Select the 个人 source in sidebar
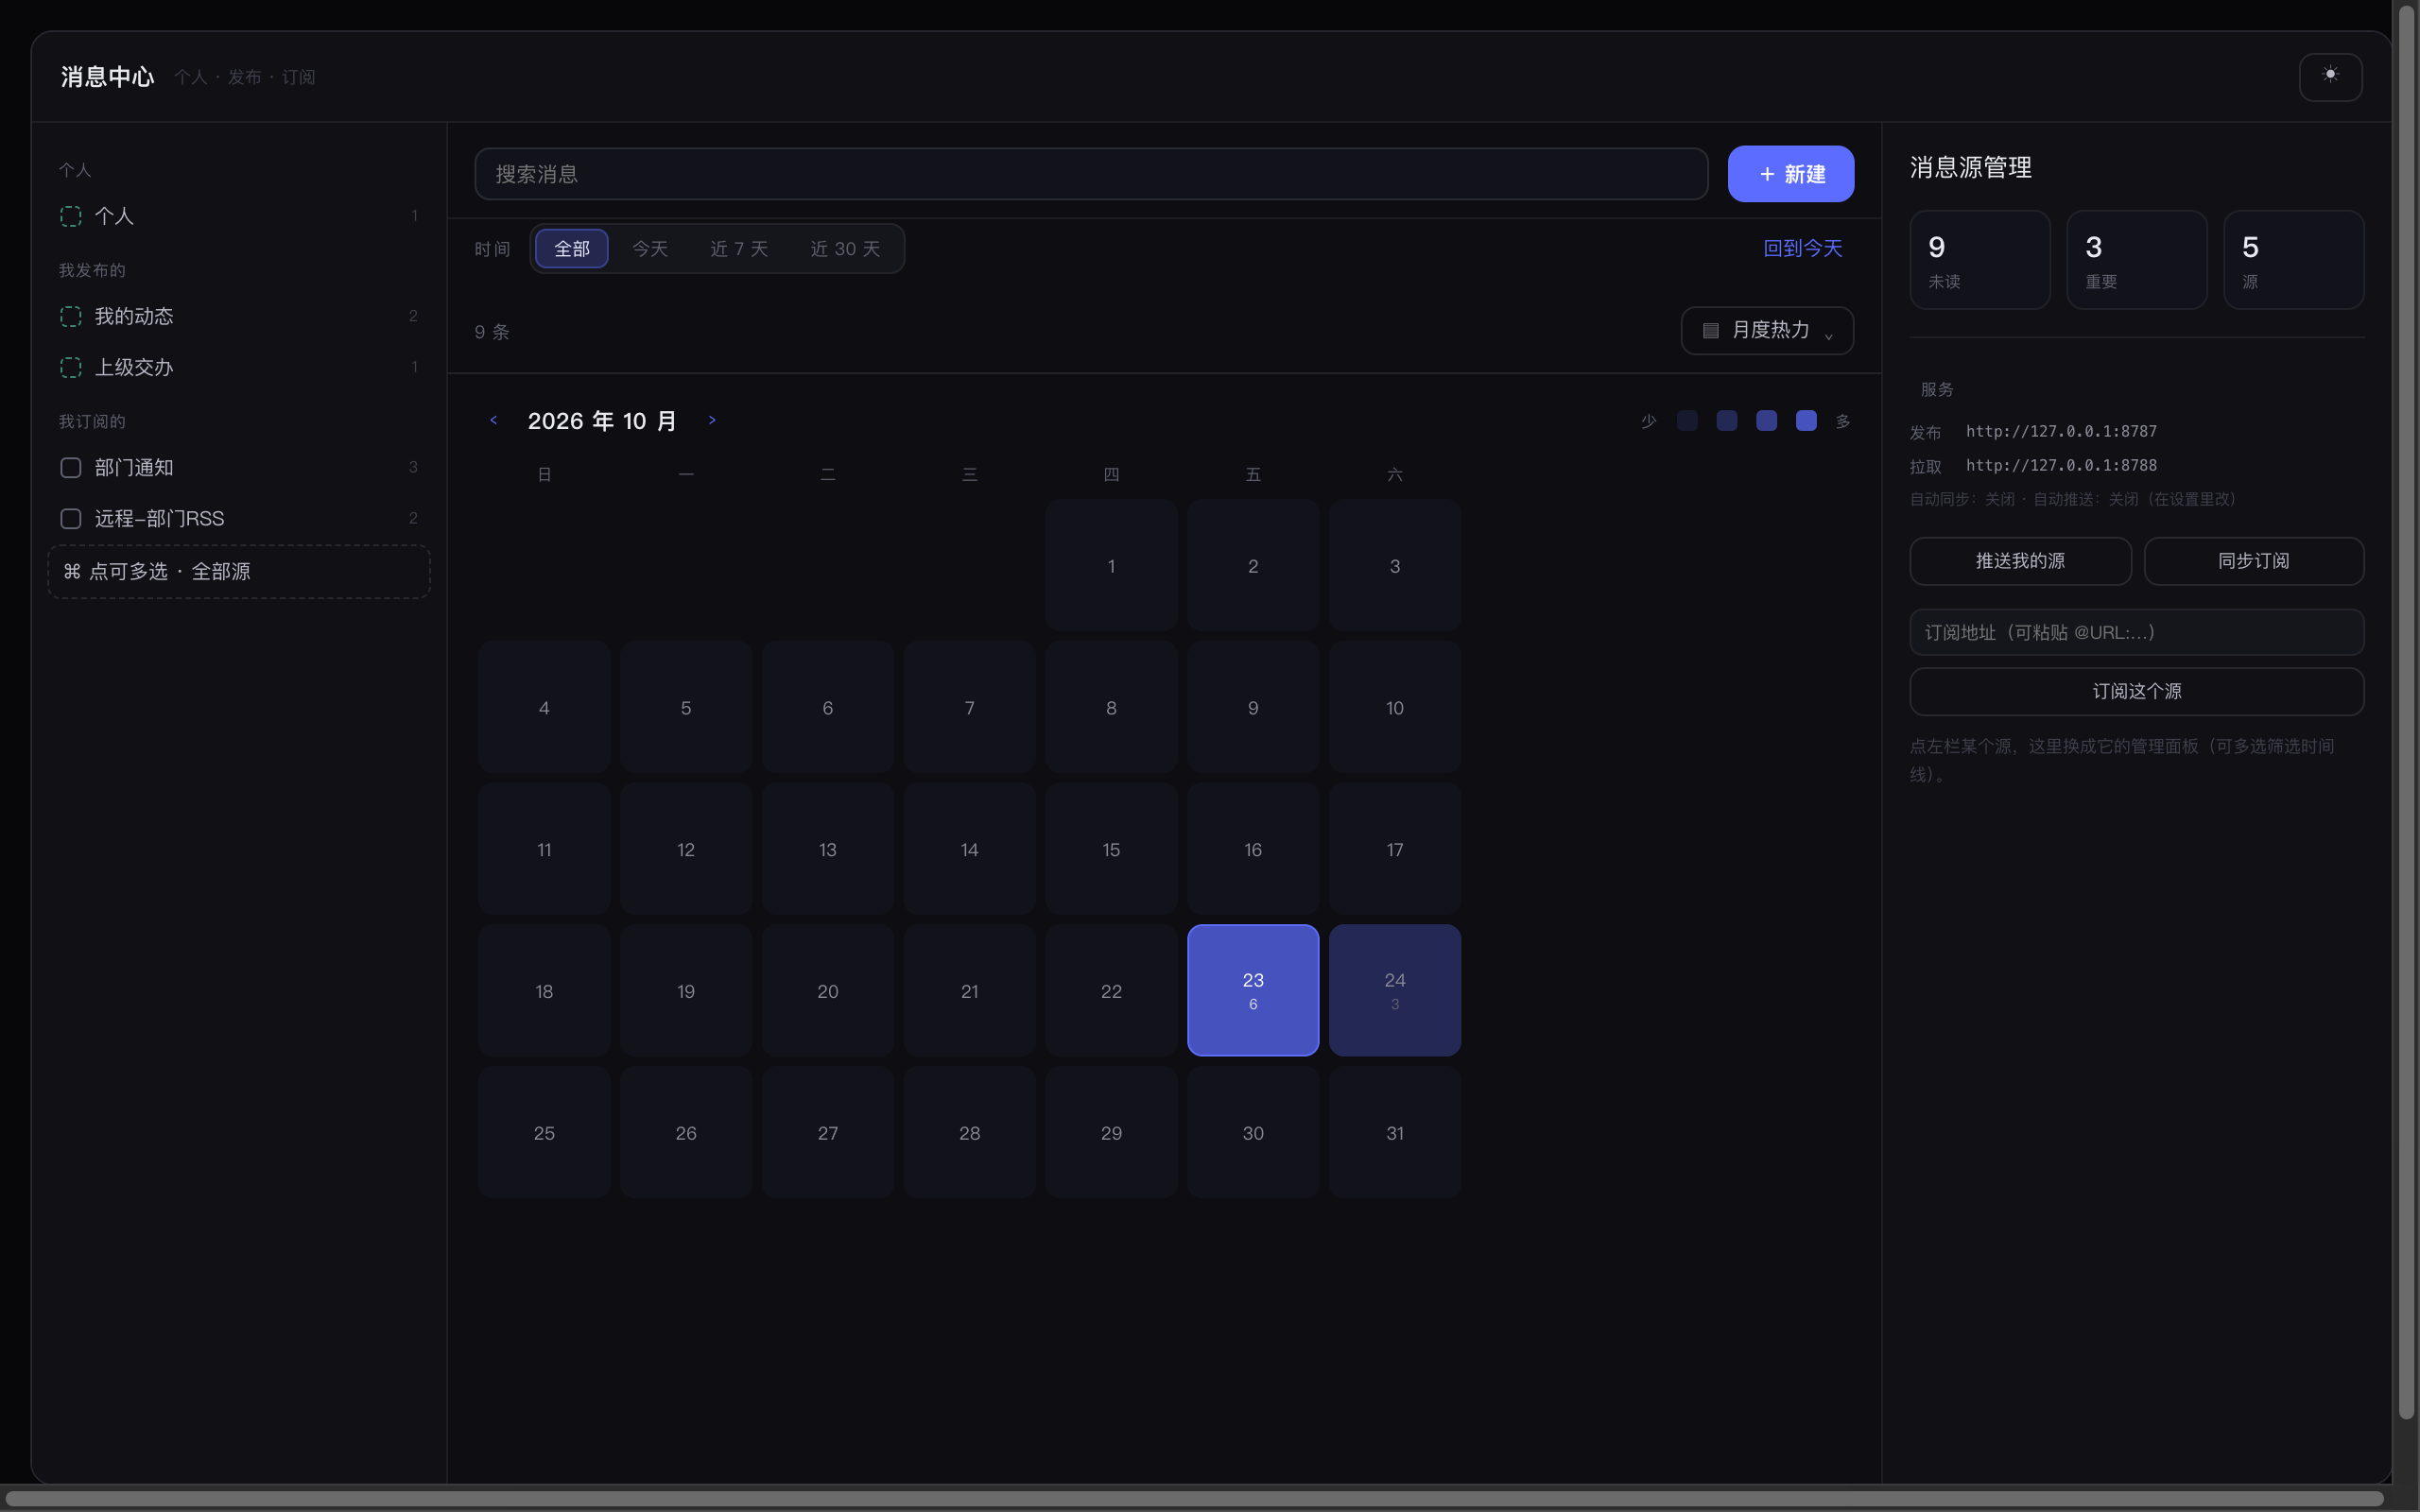 [x=239, y=216]
